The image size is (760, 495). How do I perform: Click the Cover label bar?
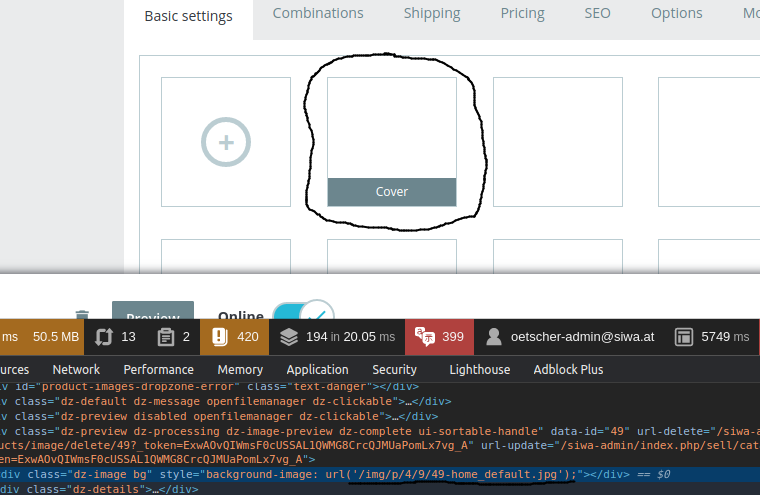tap(392, 192)
